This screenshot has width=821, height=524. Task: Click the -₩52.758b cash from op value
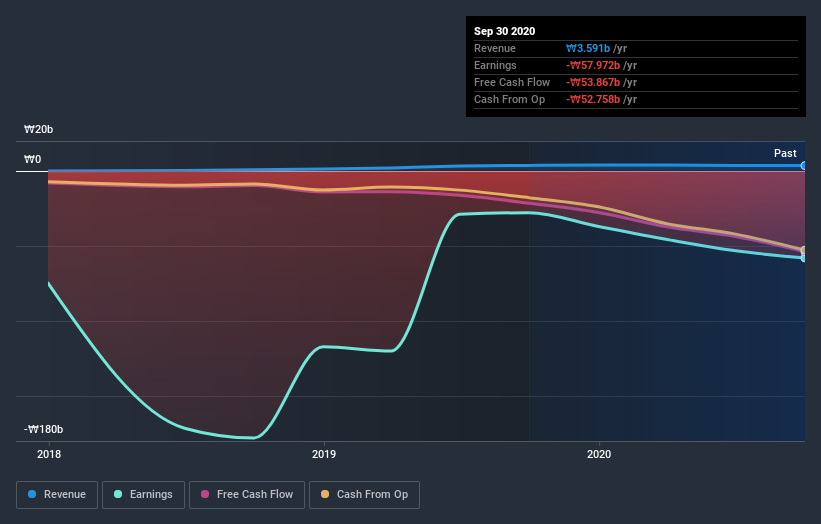[x=593, y=99]
